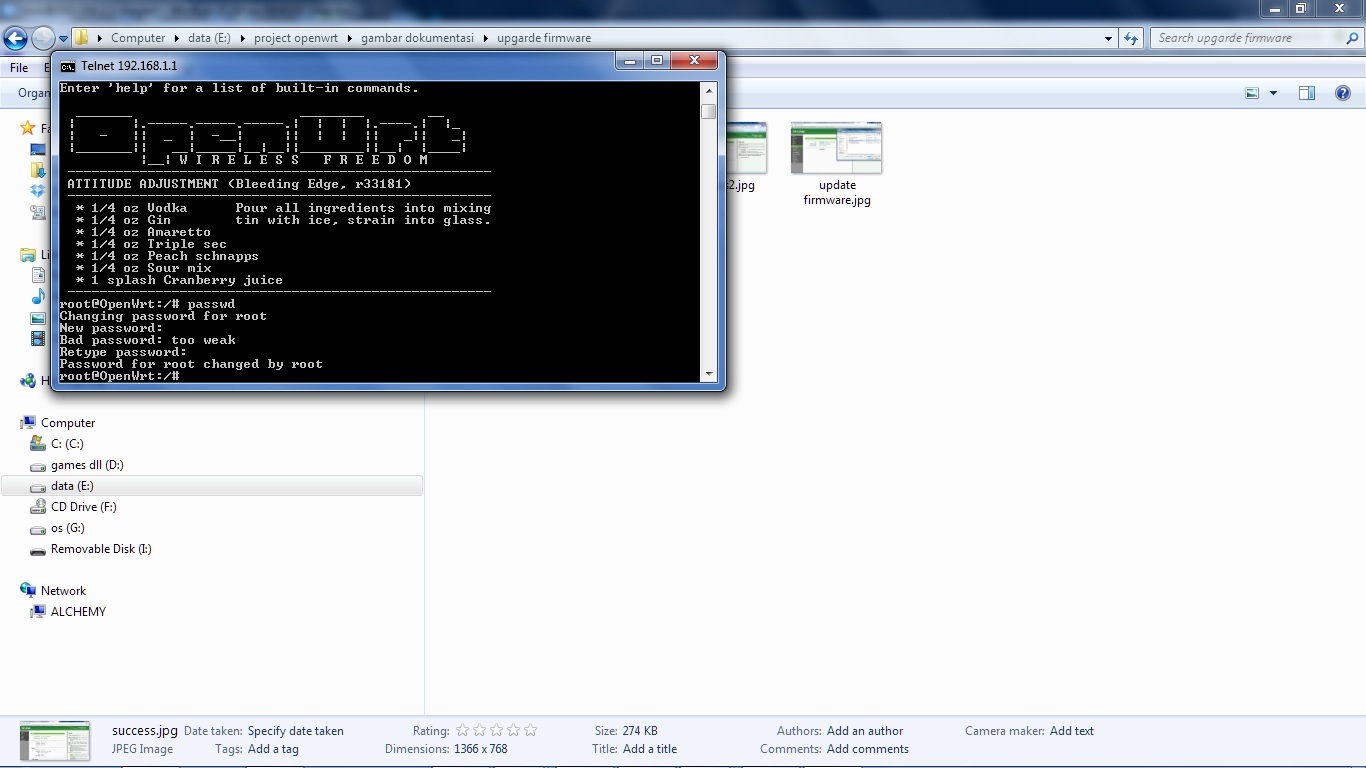1366x768 pixels.
Task: Select 'Network' in navigation tree
Action: (x=63, y=591)
